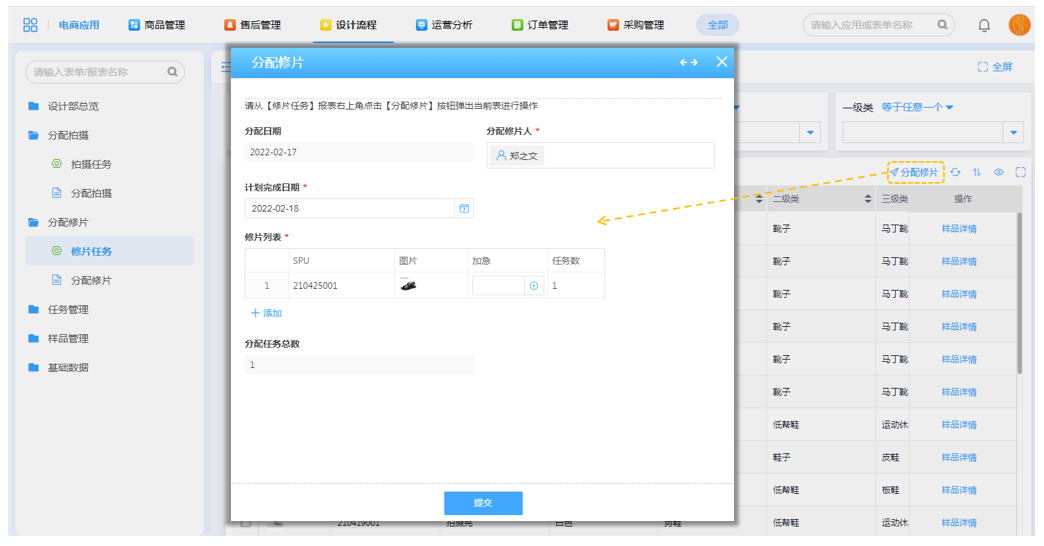1044x546 pixels.
Task: Expand the dialog width with arrows icon
Action: tap(689, 62)
